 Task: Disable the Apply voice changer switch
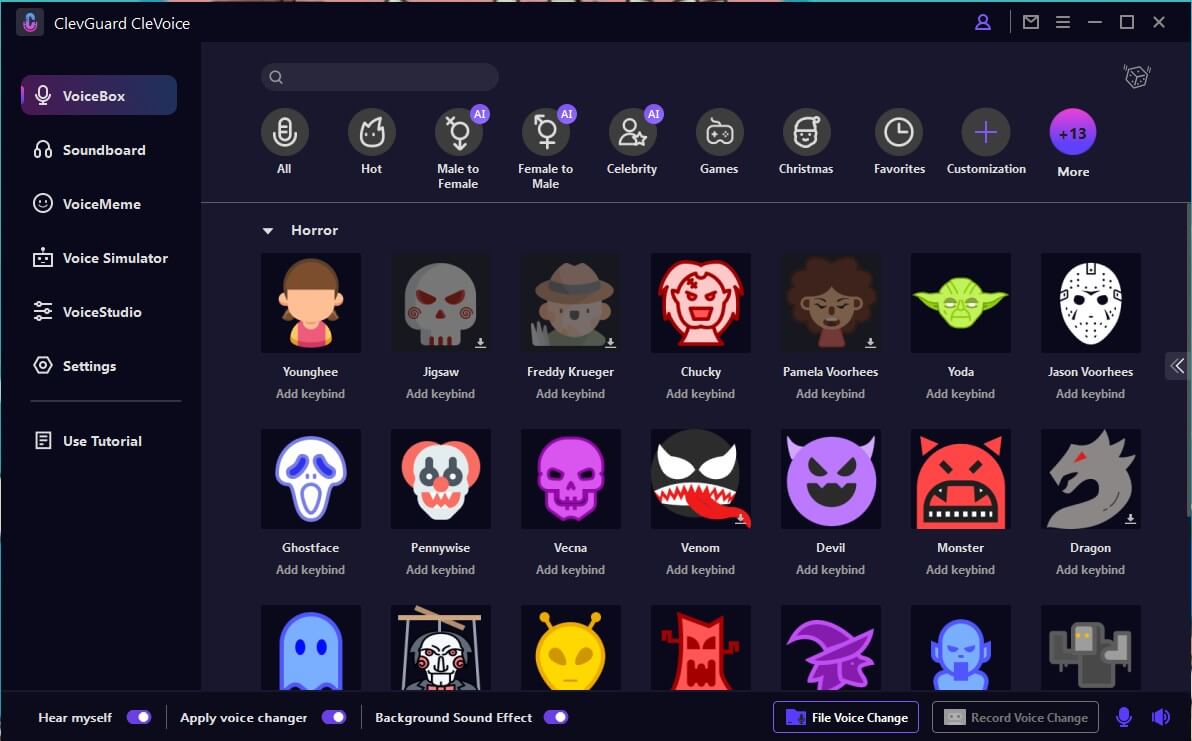(334, 717)
